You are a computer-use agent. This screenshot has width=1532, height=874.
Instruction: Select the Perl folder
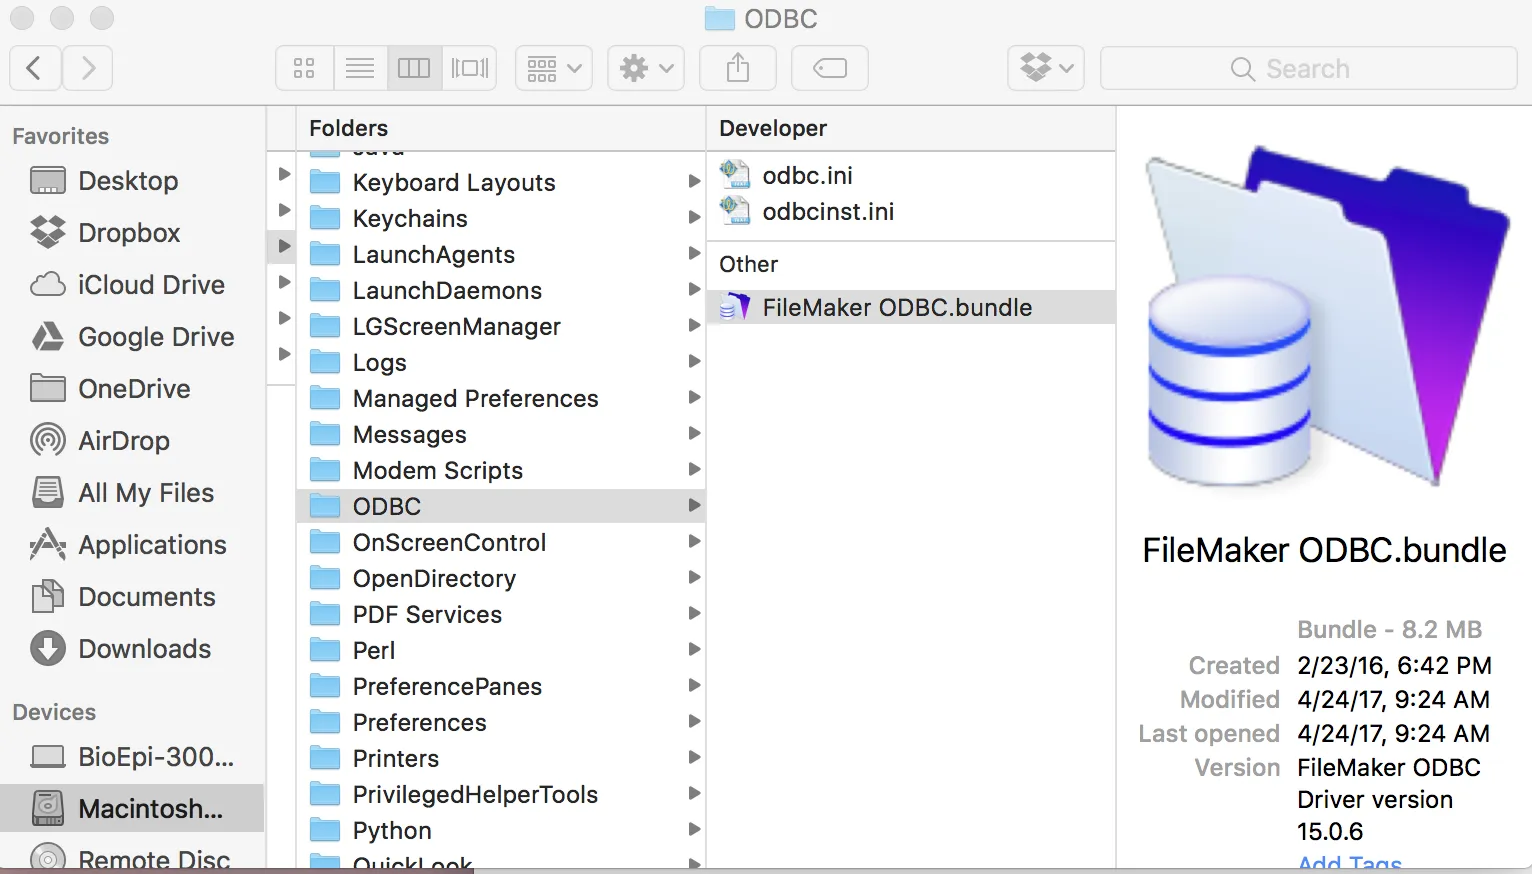pyautogui.click(x=501, y=651)
